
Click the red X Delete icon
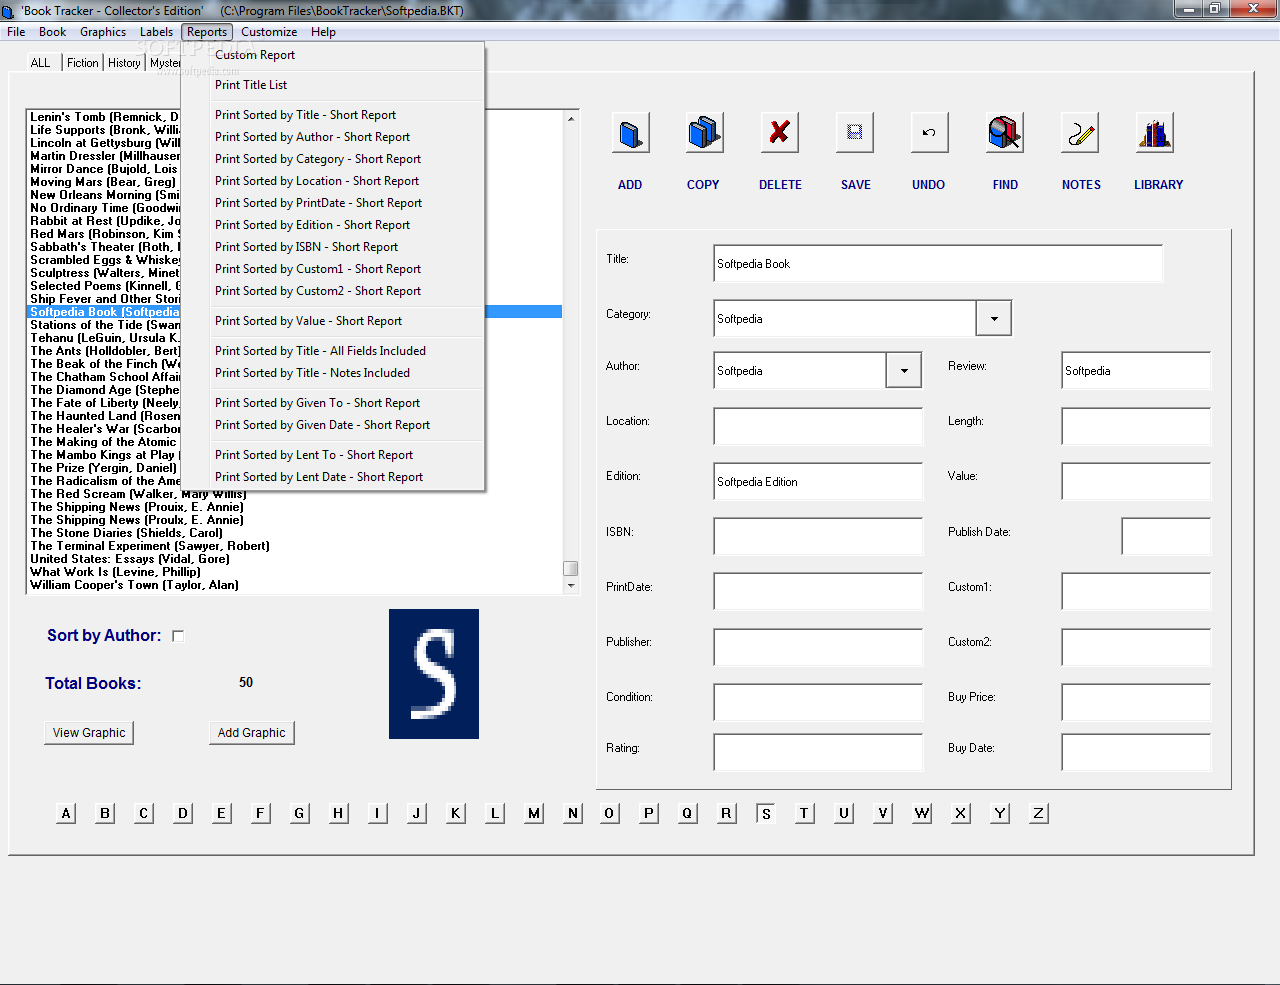pyautogui.click(x=780, y=133)
